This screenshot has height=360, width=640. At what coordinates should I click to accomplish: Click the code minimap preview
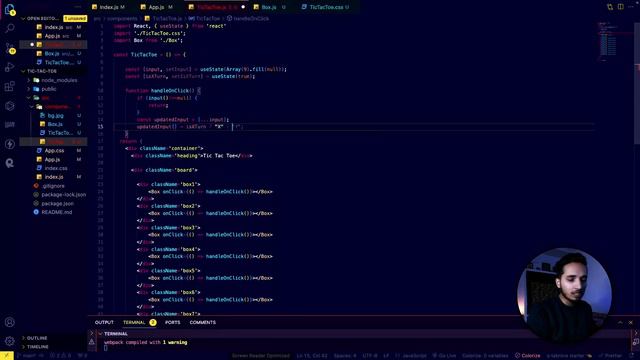607,41
